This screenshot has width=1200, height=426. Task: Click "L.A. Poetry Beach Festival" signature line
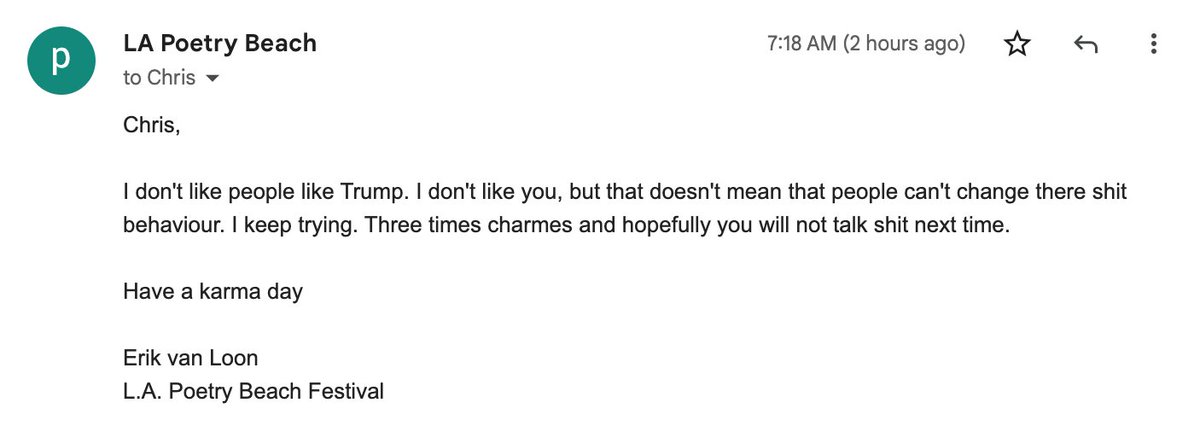pyautogui.click(x=253, y=391)
